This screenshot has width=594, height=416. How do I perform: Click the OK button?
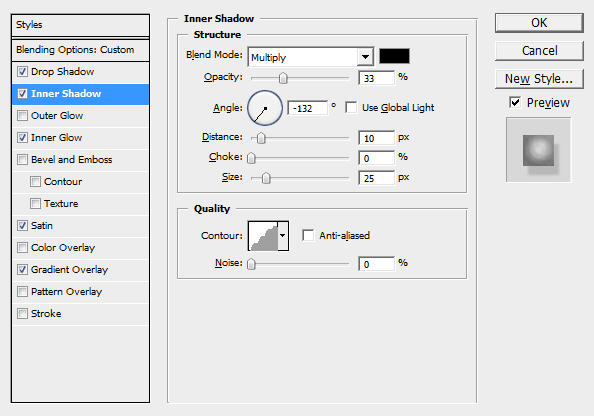539,23
